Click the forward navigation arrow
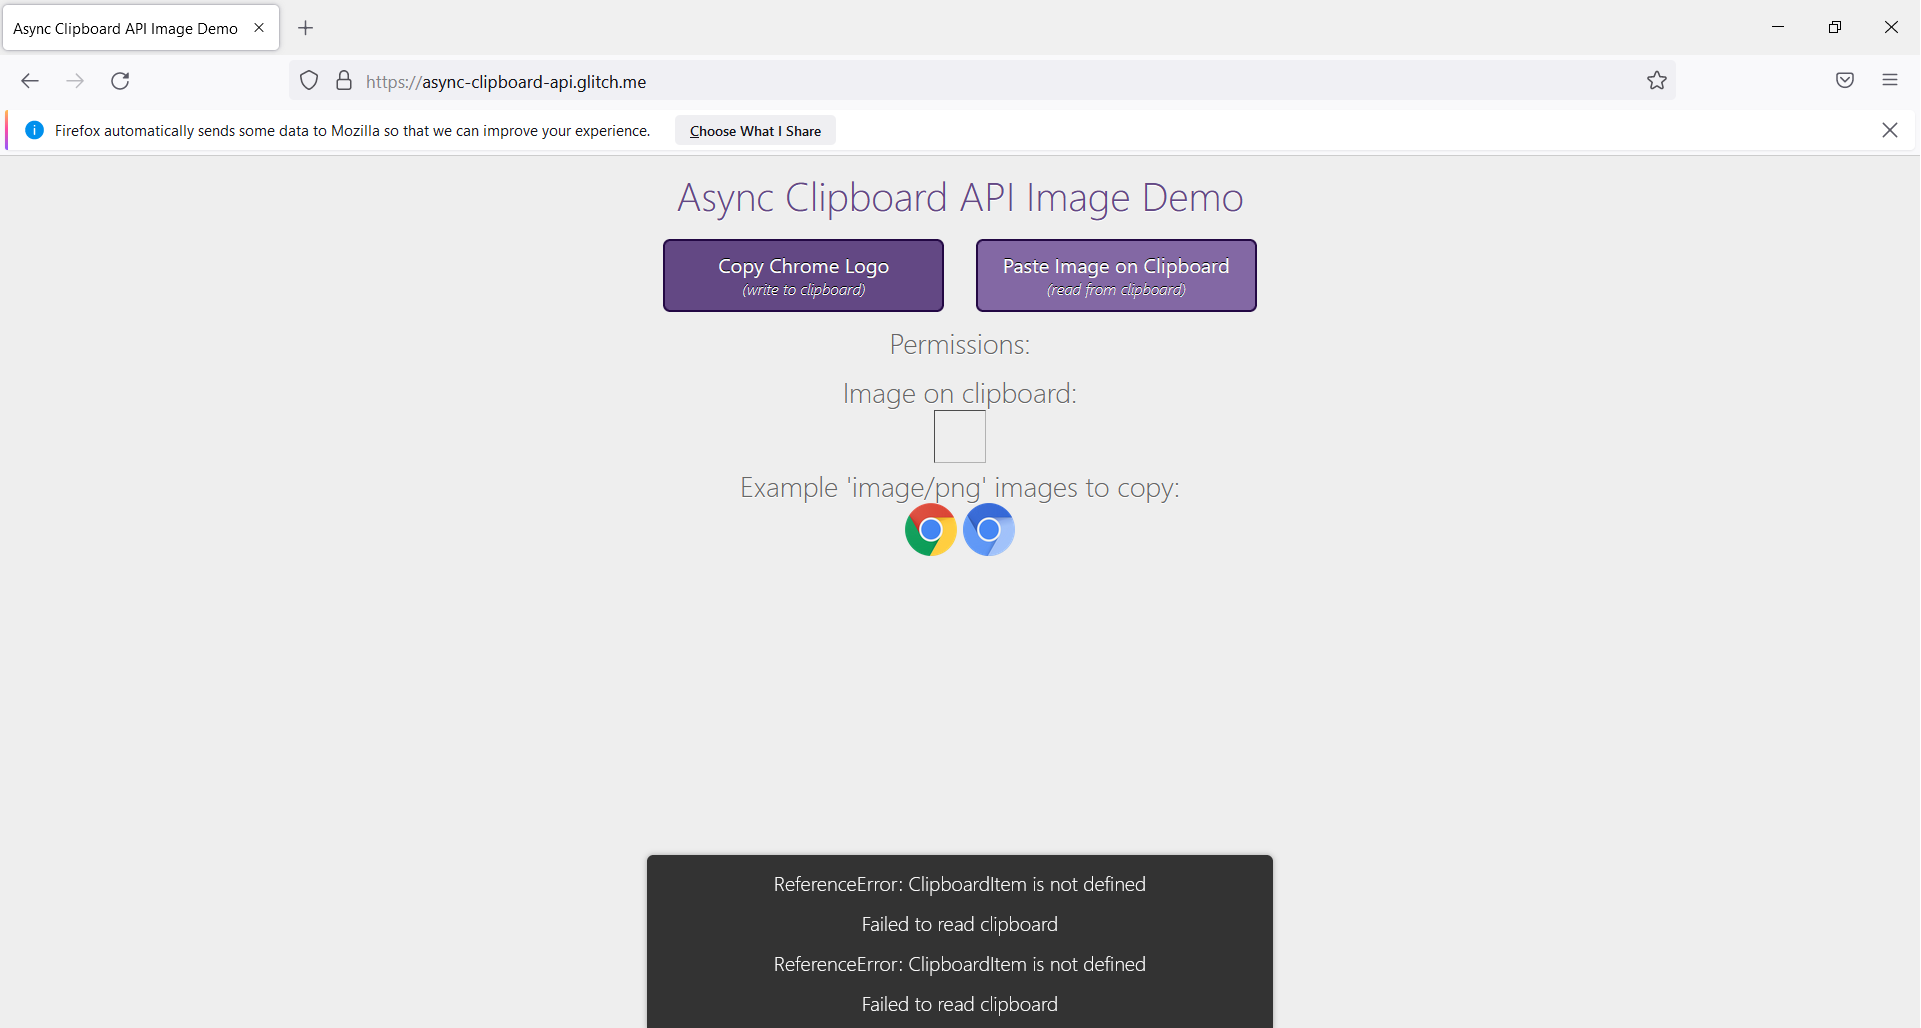Image resolution: width=1921 pixels, height=1028 pixels. [x=75, y=81]
